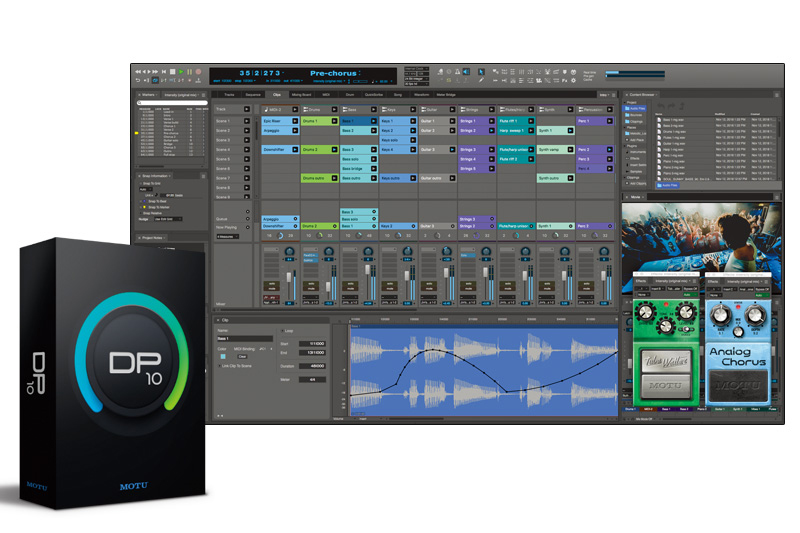Viewport: 800px width, 533px height.
Task: Toggle the audible mode speaker icon
Action: 466,72
